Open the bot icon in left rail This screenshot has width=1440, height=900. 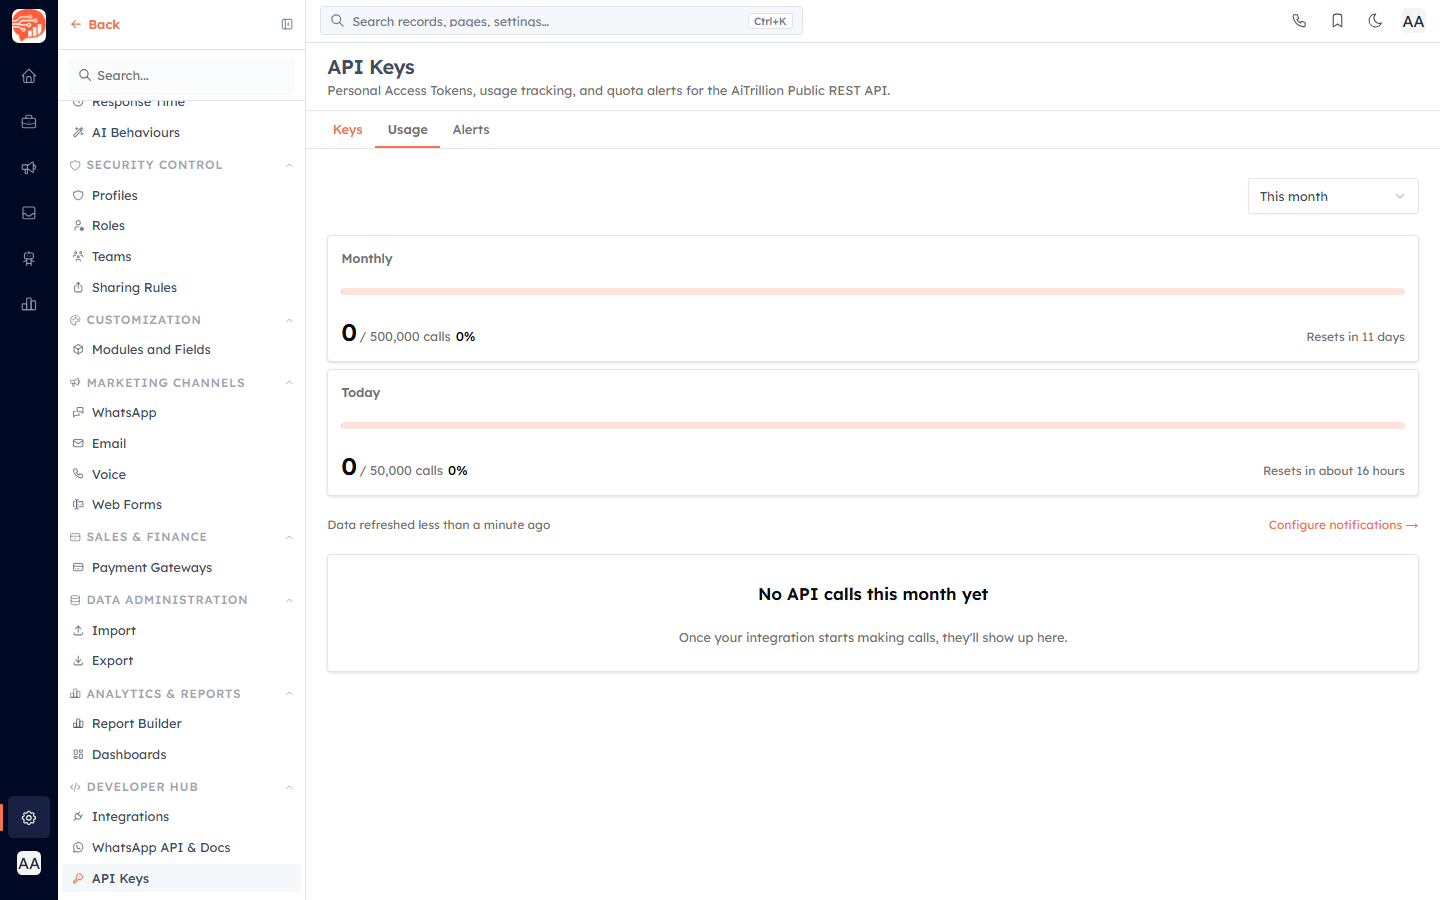pos(29,259)
